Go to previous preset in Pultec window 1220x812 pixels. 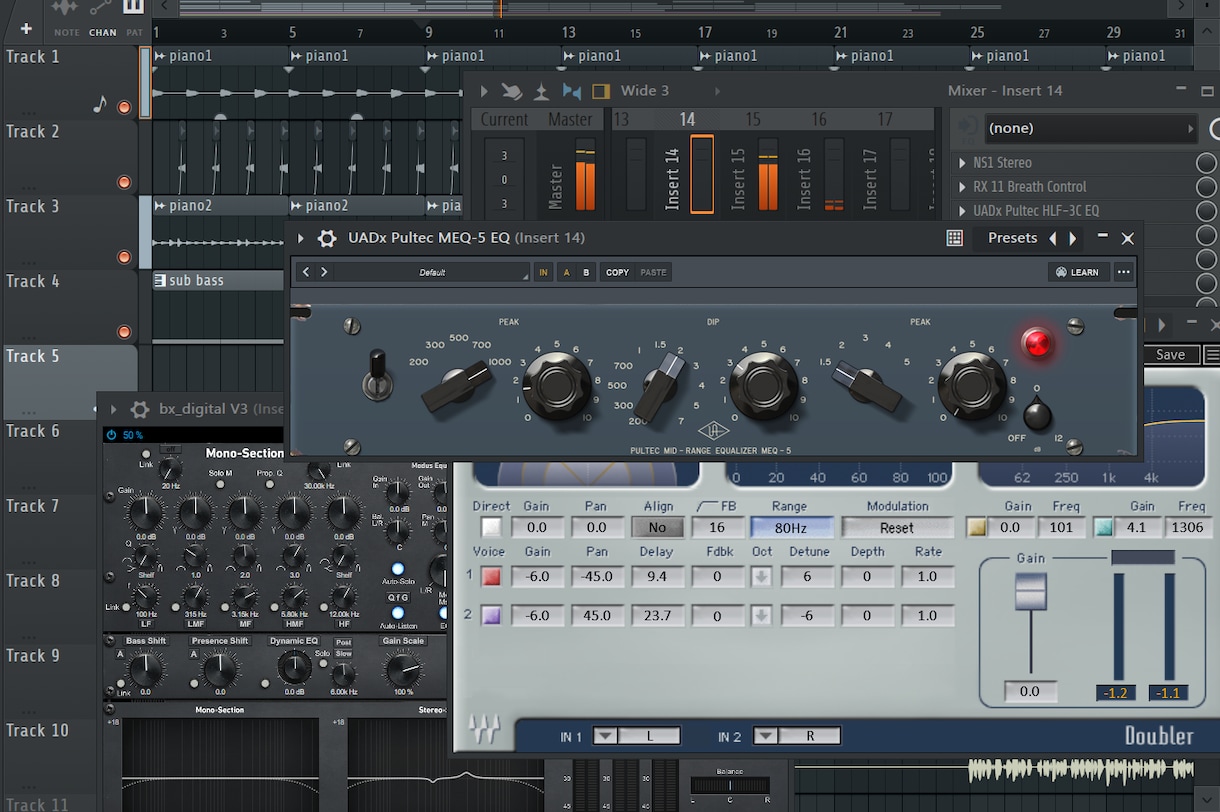[1052, 238]
